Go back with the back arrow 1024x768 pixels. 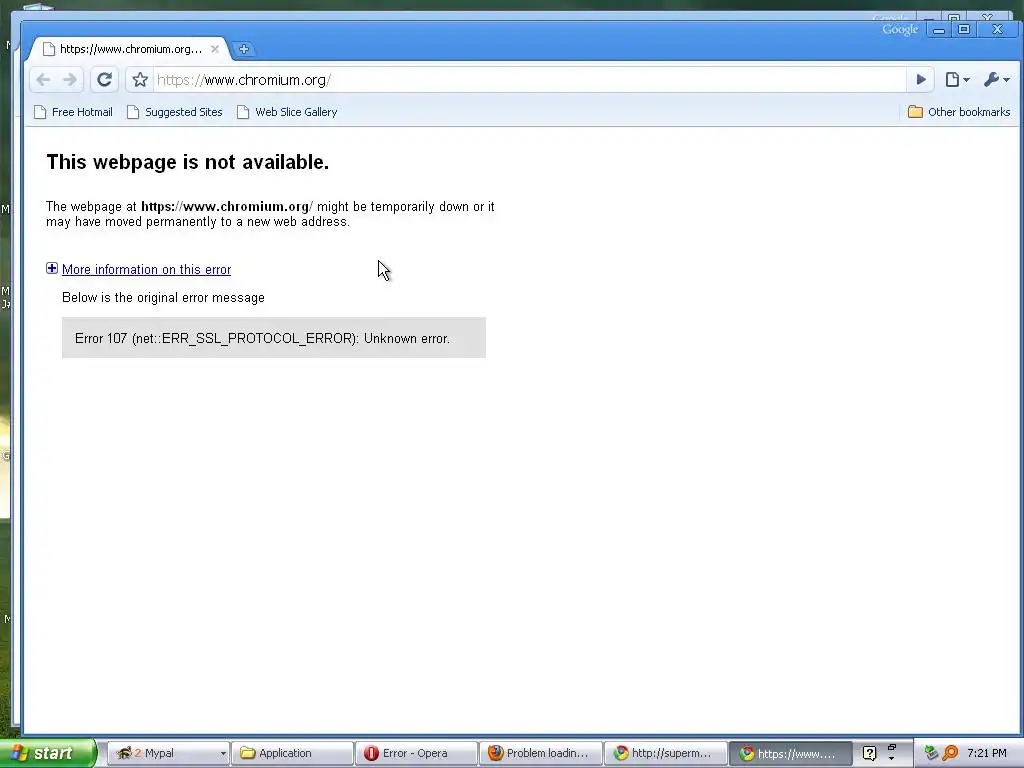pyautogui.click(x=43, y=80)
